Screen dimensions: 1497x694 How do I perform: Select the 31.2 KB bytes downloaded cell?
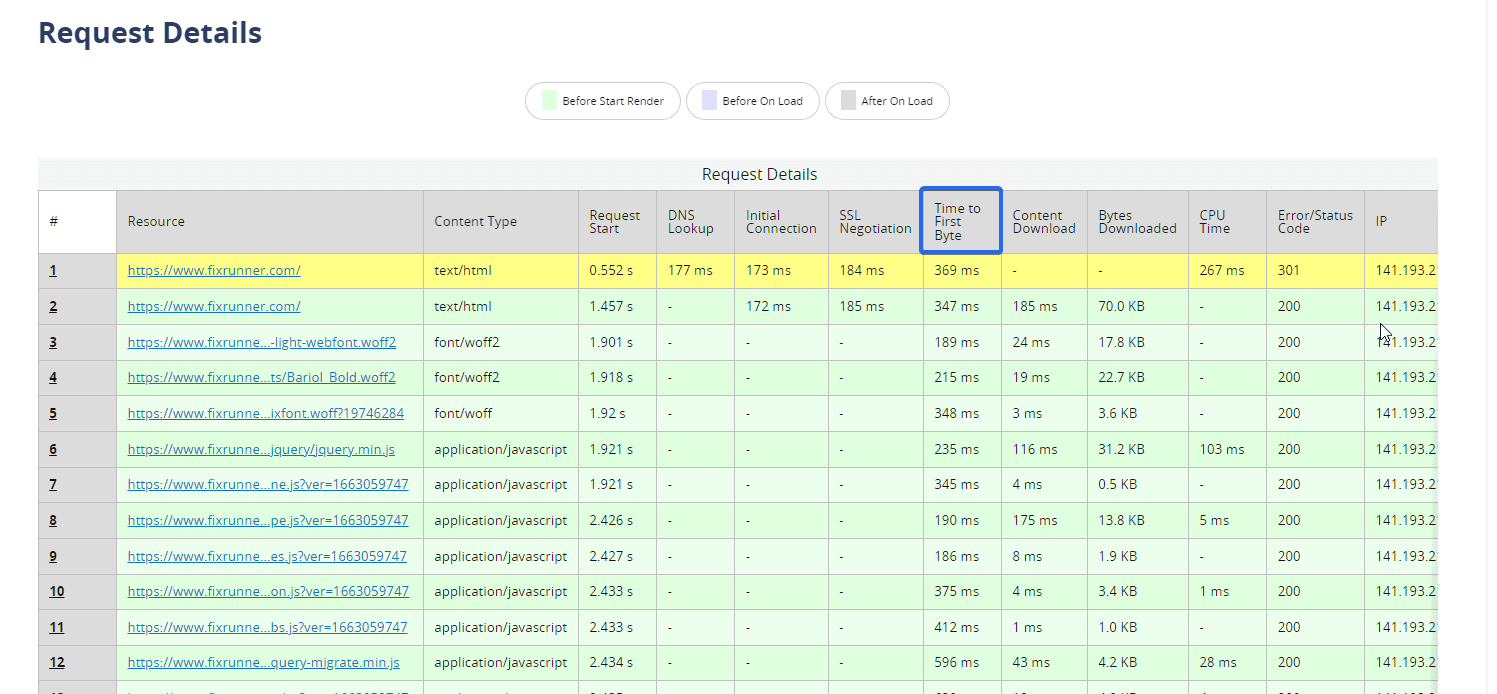[1138, 449]
